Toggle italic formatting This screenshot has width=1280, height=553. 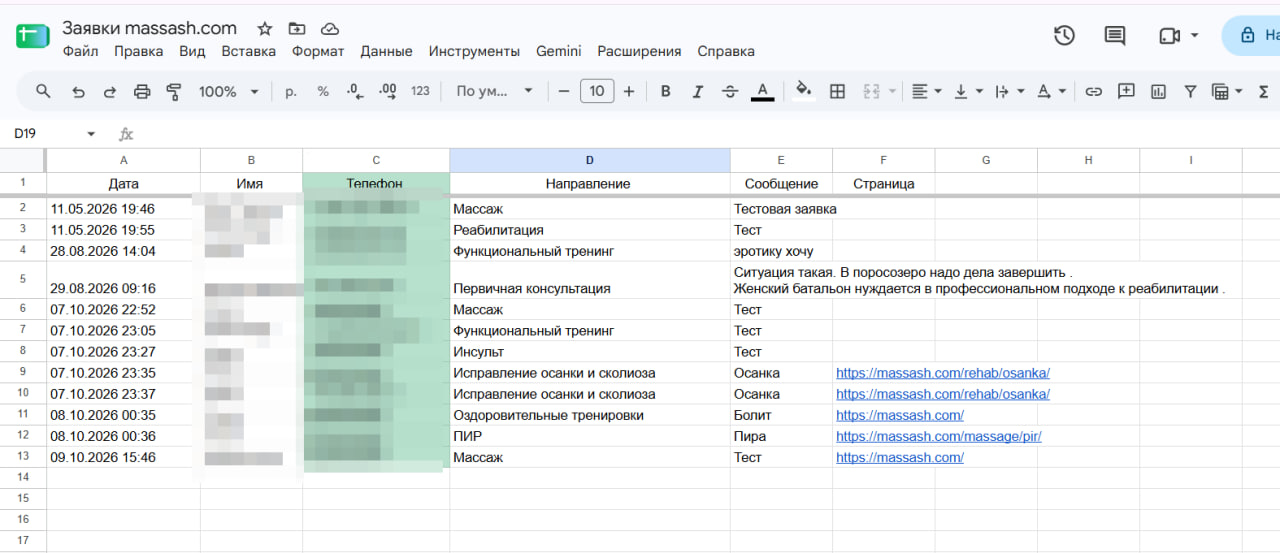click(698, 91)
